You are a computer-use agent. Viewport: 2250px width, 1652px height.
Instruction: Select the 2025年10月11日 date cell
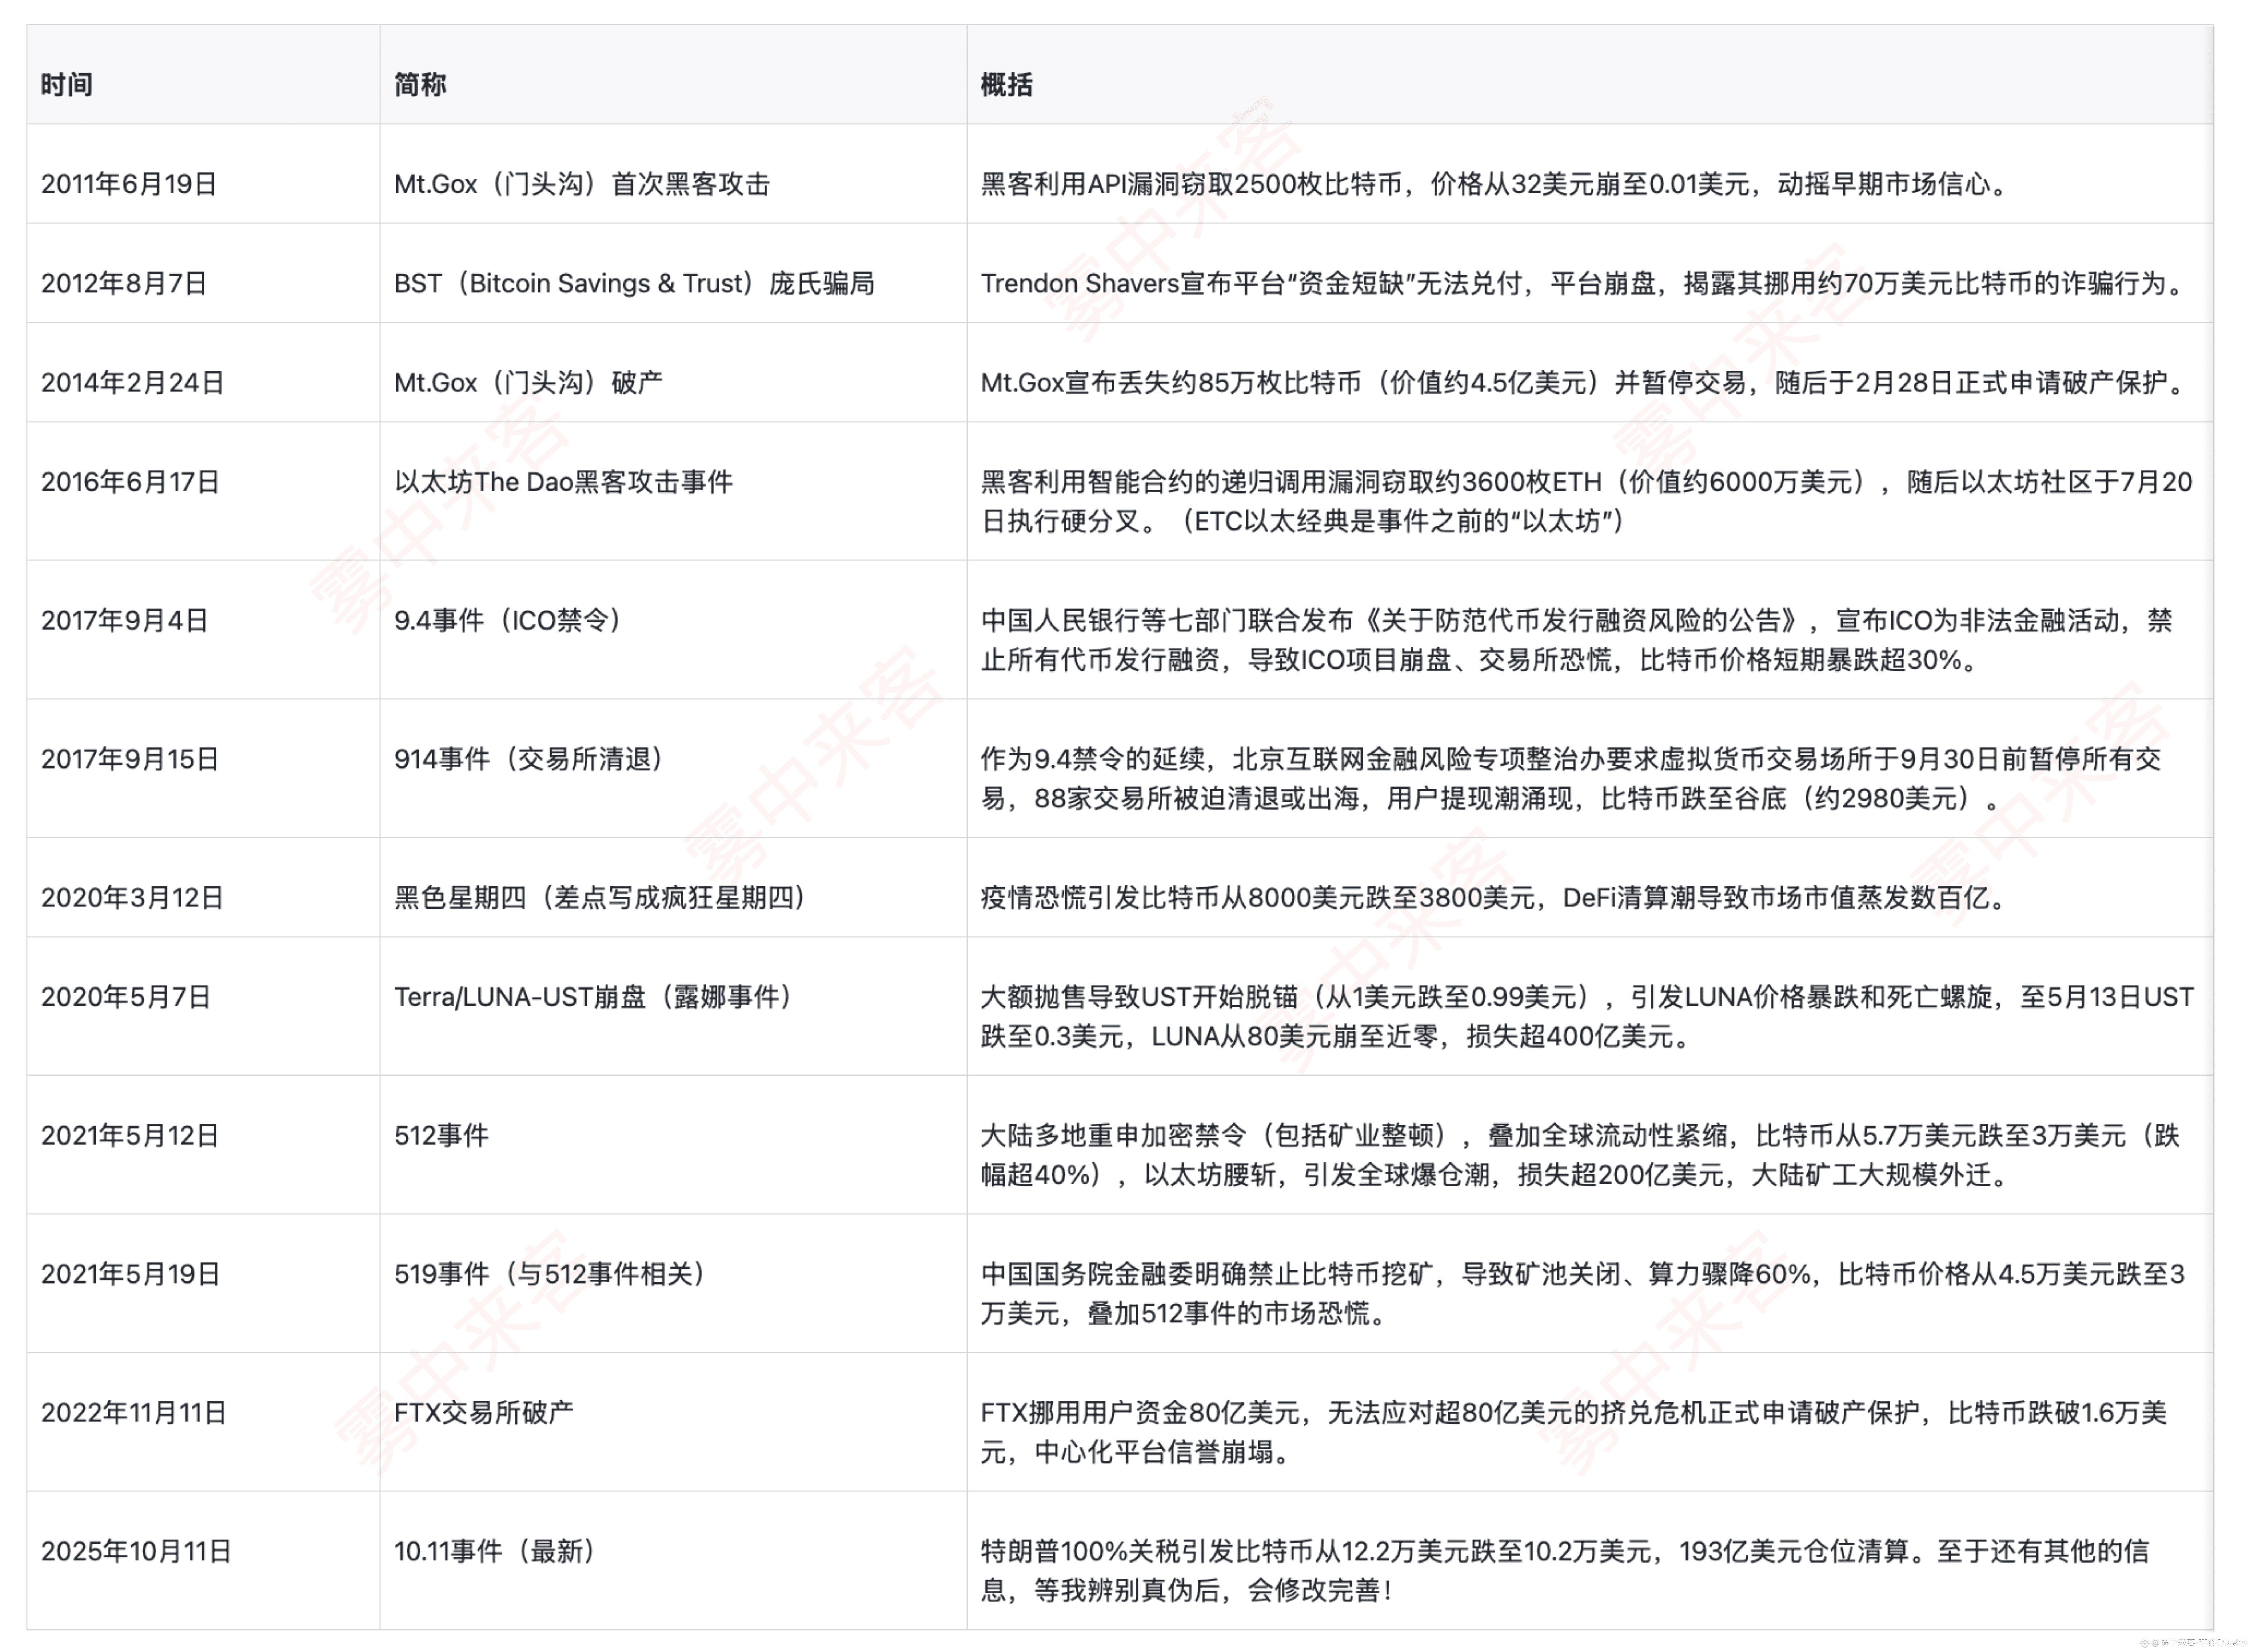[x=136, y=1551]
